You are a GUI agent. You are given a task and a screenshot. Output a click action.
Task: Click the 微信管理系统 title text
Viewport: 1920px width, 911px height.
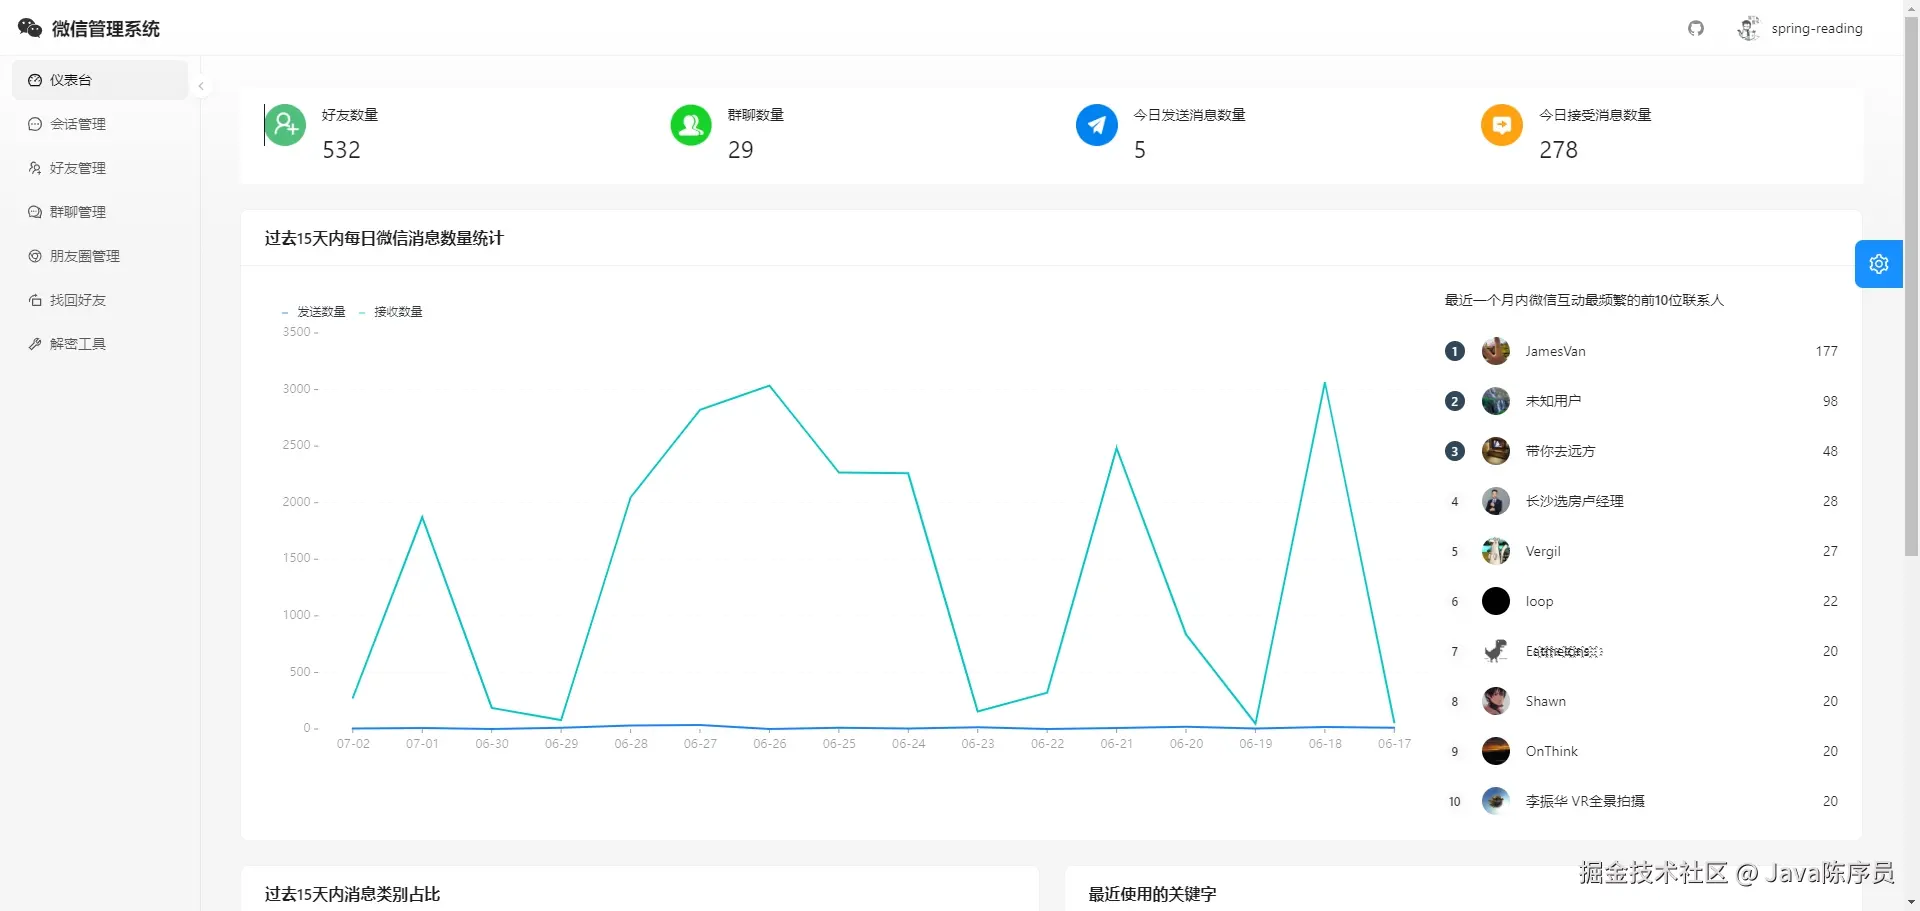pyautogui.click(x=106, y=29)
